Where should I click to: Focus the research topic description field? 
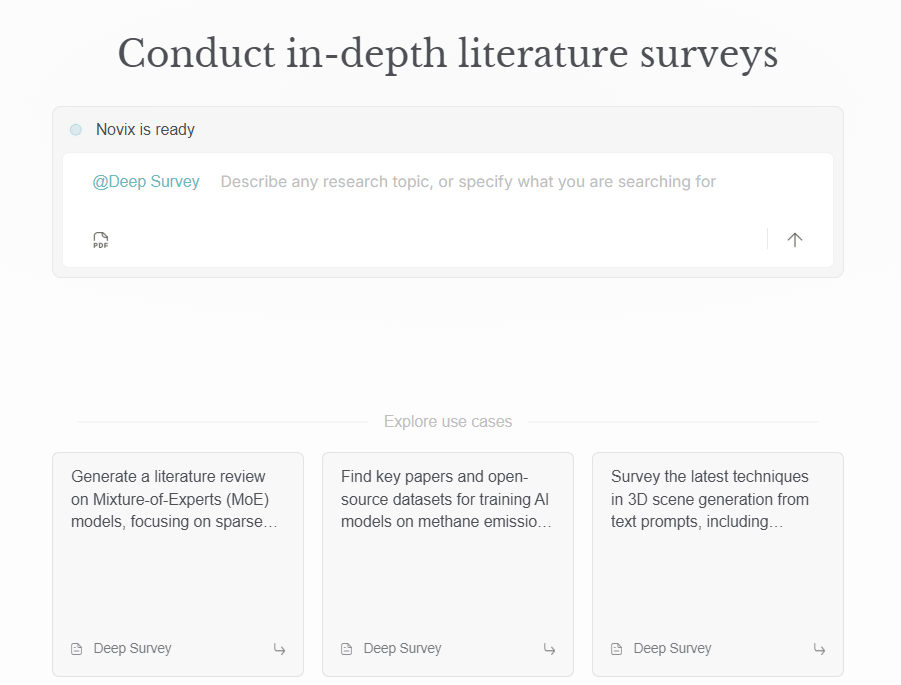(468, 182)
